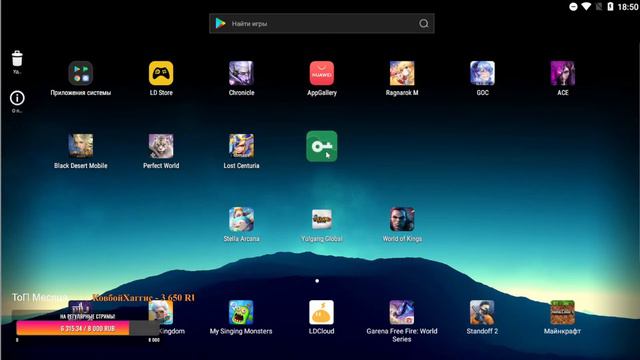Click the home screen page indicator dot

point(317,281)
